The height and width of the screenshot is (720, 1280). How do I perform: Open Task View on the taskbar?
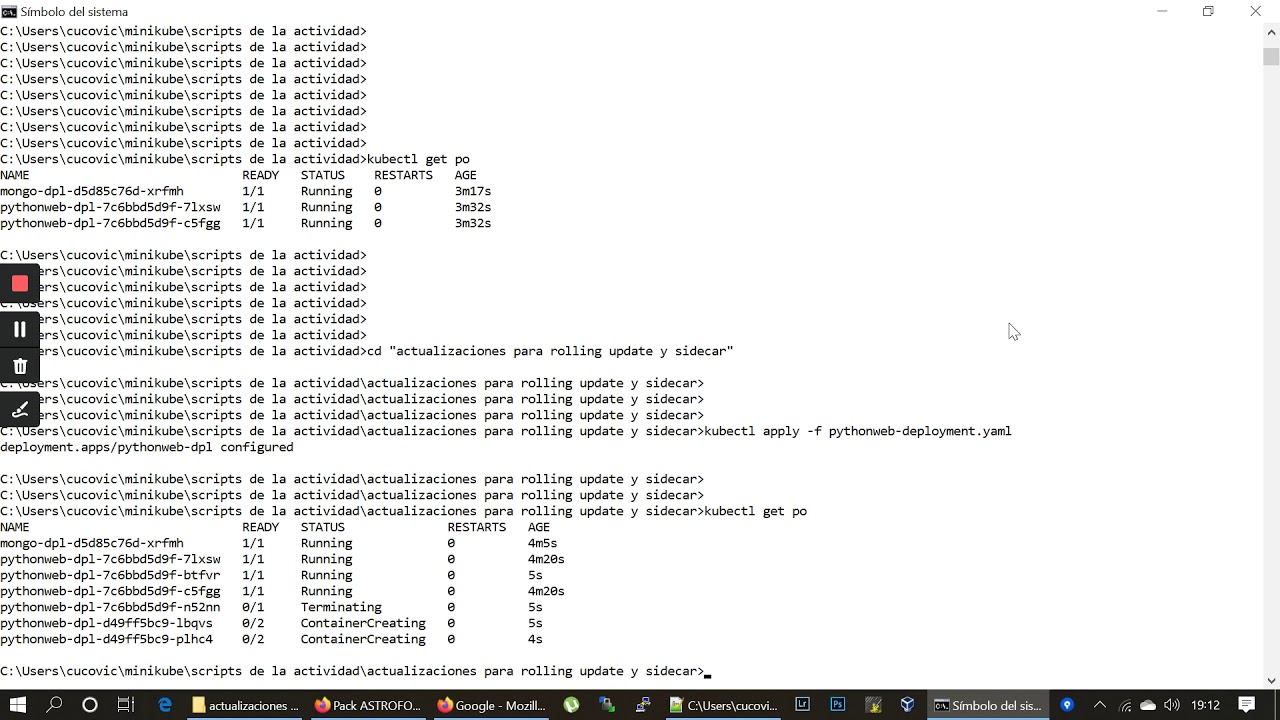point(126,705)
